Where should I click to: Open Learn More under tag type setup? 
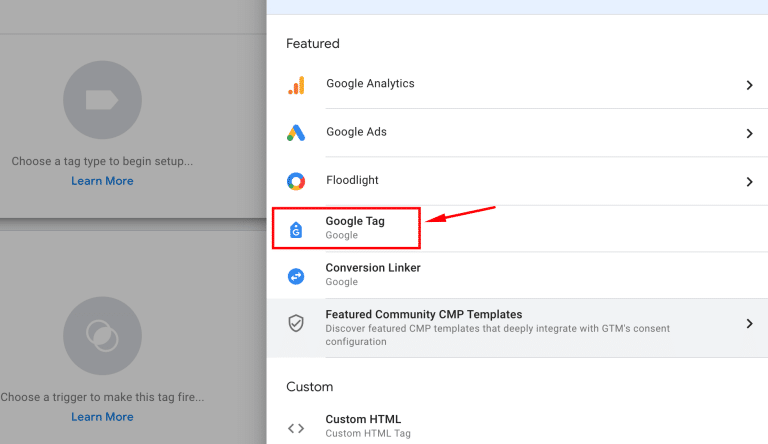102,181
